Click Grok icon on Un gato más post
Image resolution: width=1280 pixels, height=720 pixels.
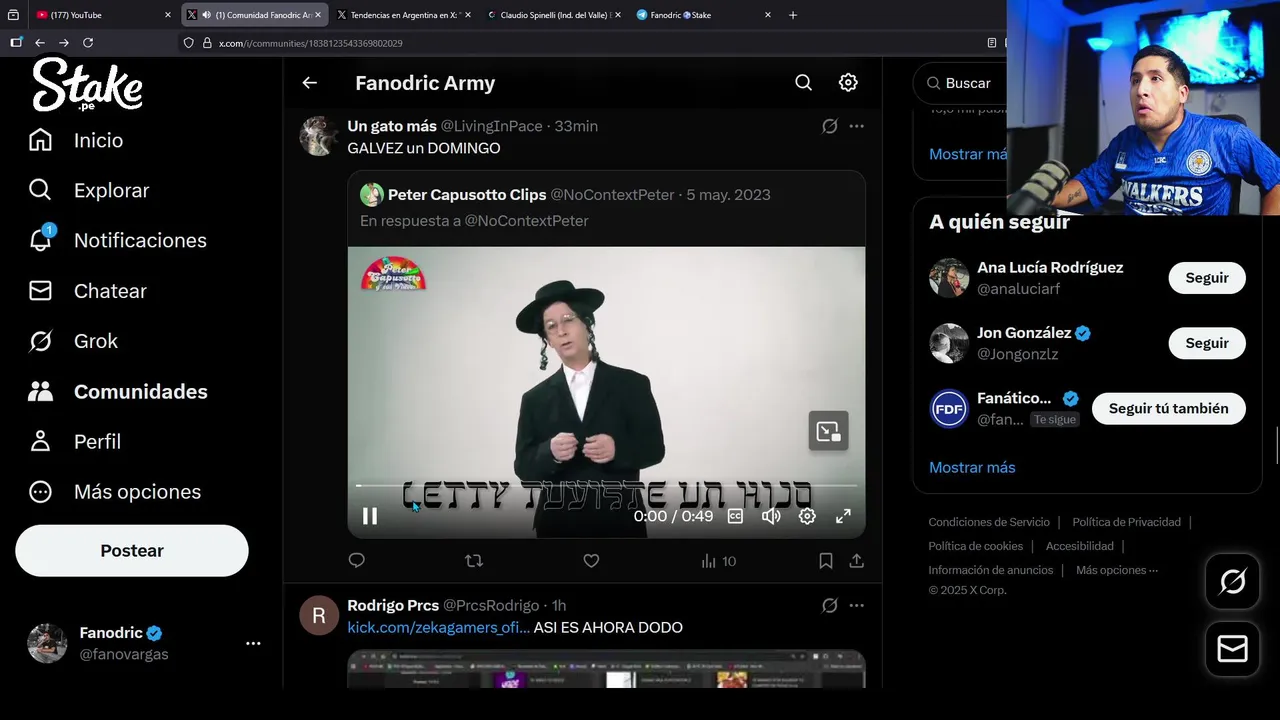tap(829, 126)
